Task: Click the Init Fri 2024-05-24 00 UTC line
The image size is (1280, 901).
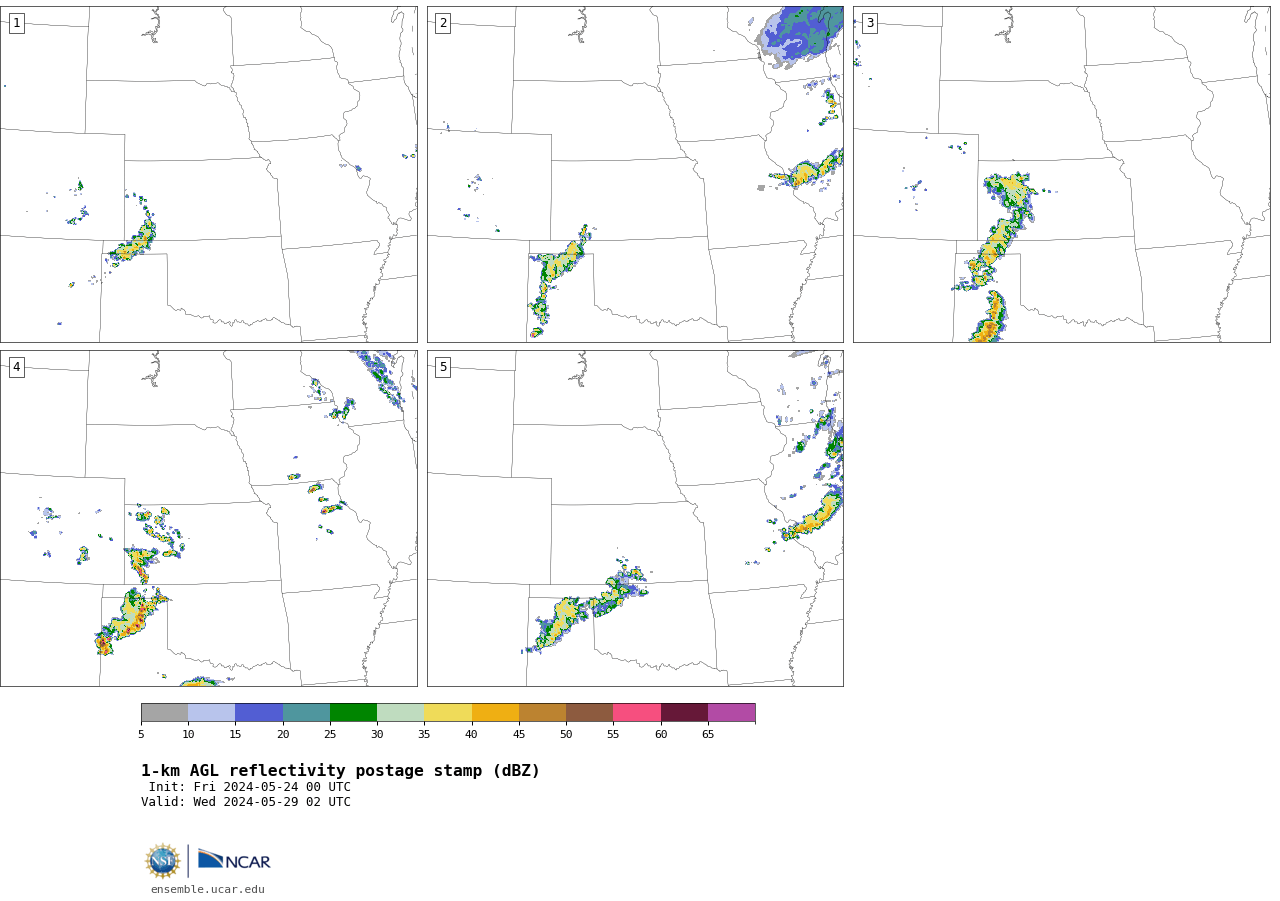Action: 250,787
